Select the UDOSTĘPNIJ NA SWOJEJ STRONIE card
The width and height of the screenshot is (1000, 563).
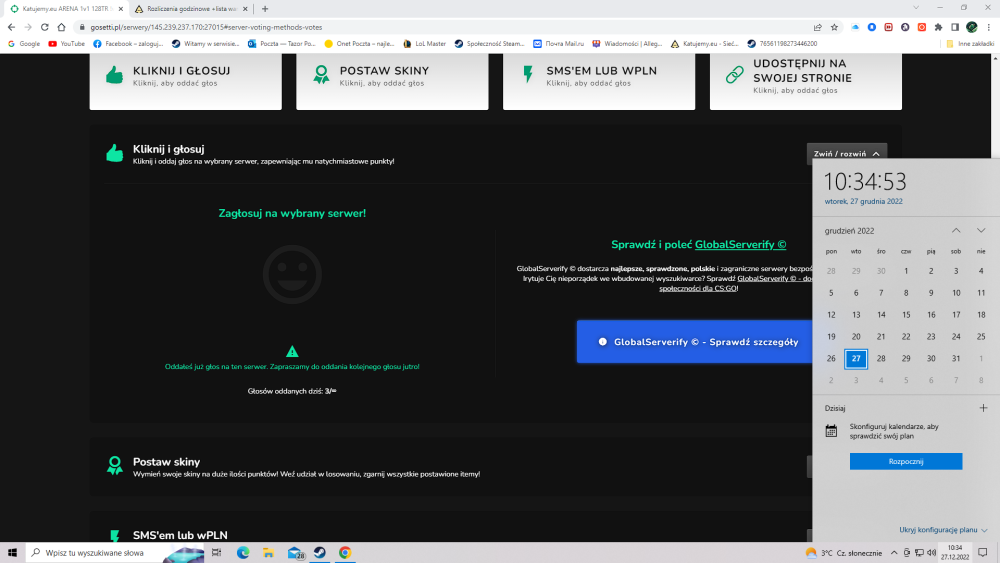(805, 81)
